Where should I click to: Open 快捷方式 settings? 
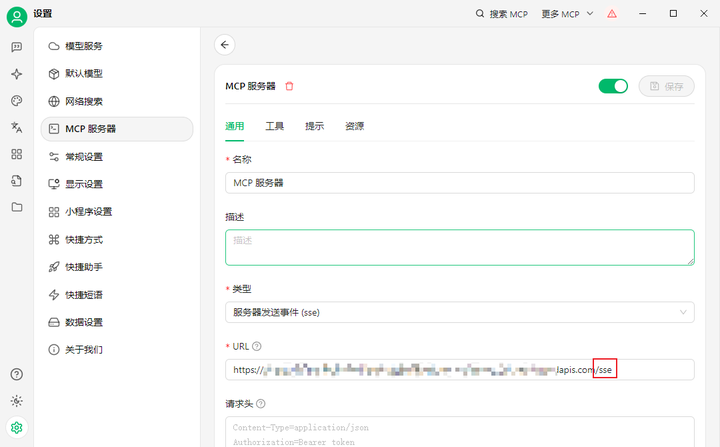tap(117, 239)
